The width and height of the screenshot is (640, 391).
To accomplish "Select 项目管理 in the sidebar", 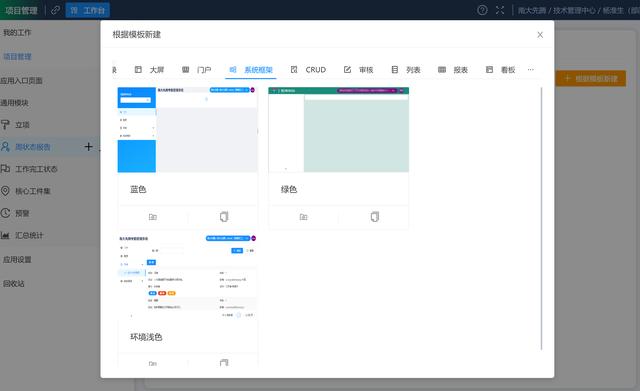I will point(17,56).
